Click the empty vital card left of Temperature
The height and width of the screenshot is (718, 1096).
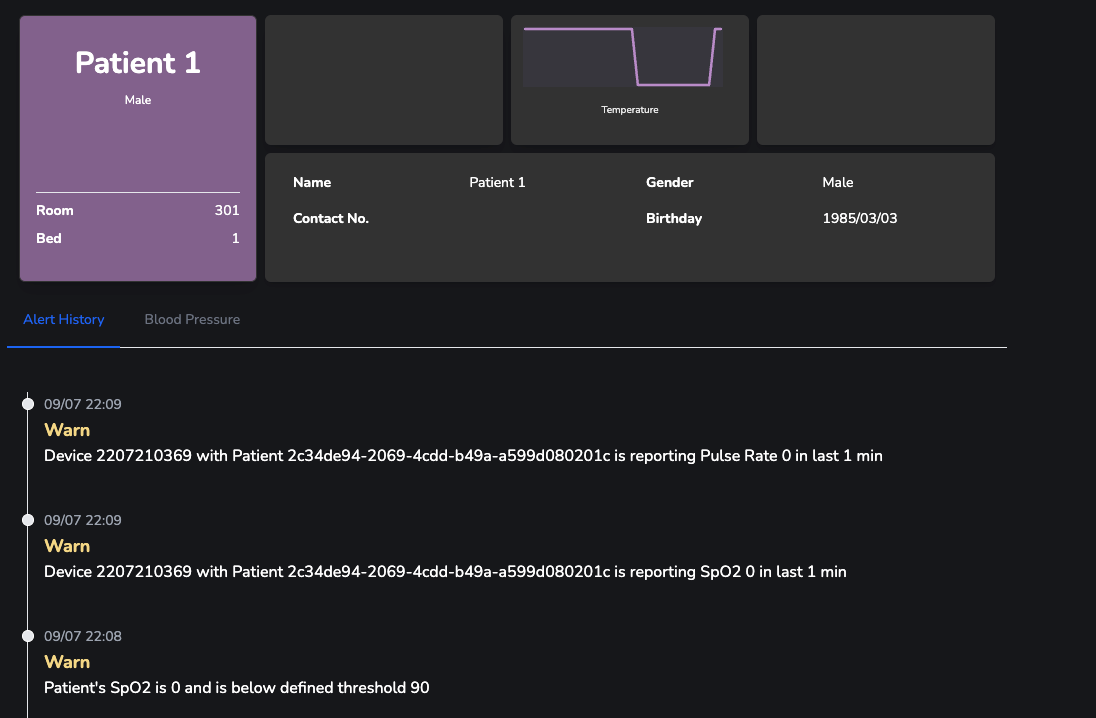click(x=383, y=79)
